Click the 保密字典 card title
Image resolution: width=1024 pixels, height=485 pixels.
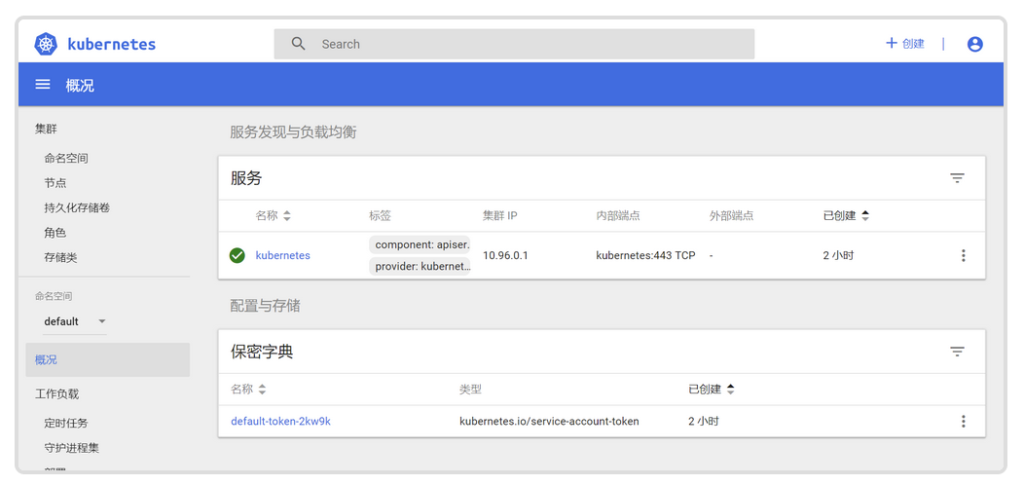click(x=262, y=352)
